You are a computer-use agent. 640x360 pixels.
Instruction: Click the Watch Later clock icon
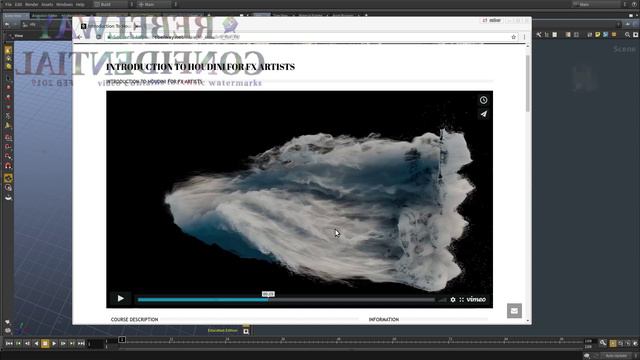[483, 100]
